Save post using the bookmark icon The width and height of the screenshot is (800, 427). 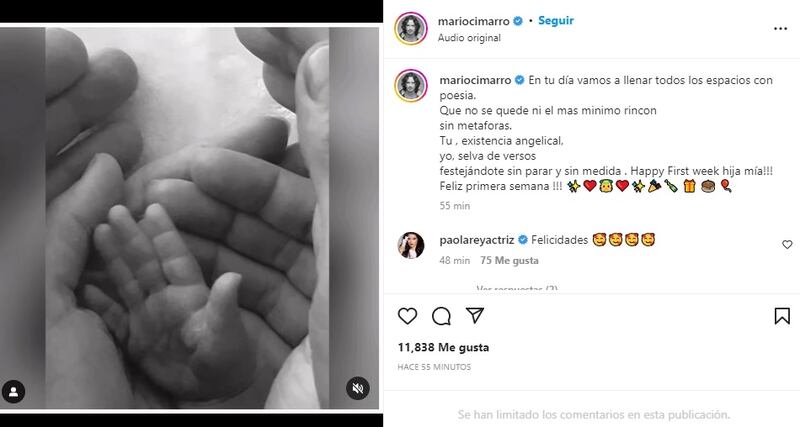782,316
